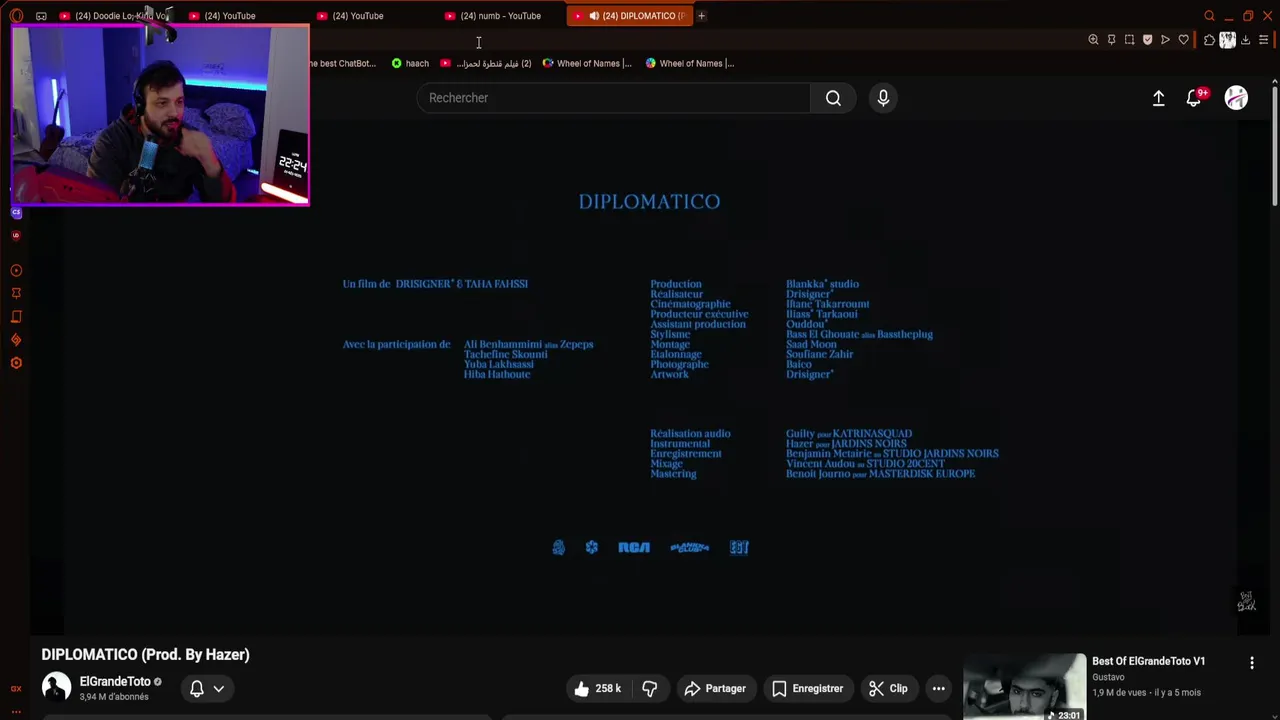1280x720 pixels.
Task: Open the extensions puzzle icon
Action: pos(1209,40)
